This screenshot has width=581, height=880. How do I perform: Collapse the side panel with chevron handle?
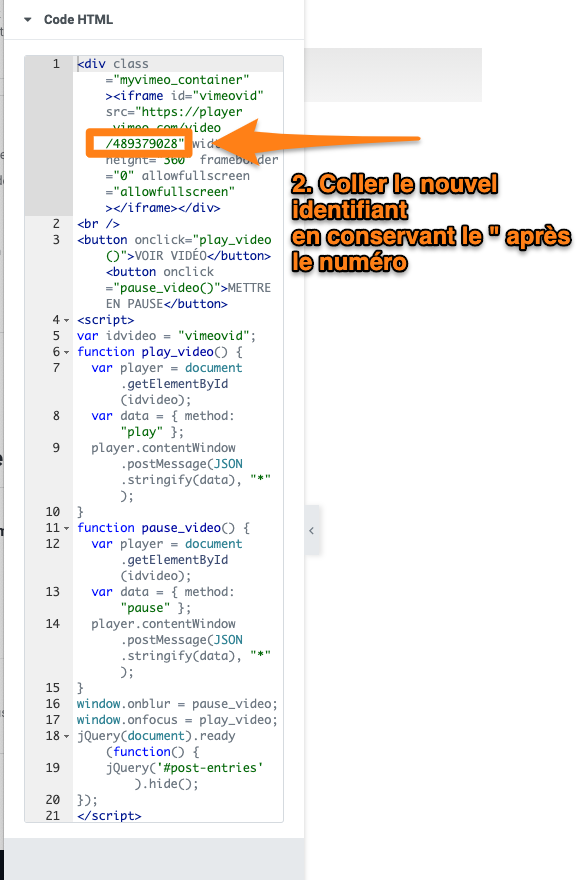[312, 530]
